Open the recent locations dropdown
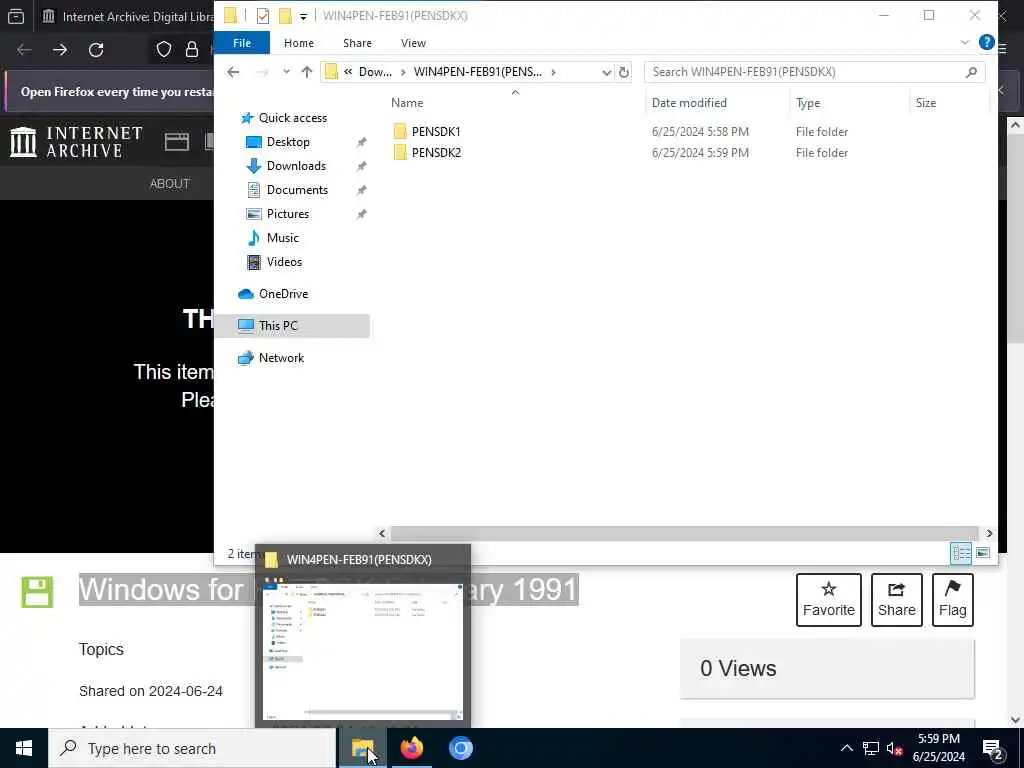Image resolution: width=1024 pixels, height=768 pixels. (x=286, y=72)
